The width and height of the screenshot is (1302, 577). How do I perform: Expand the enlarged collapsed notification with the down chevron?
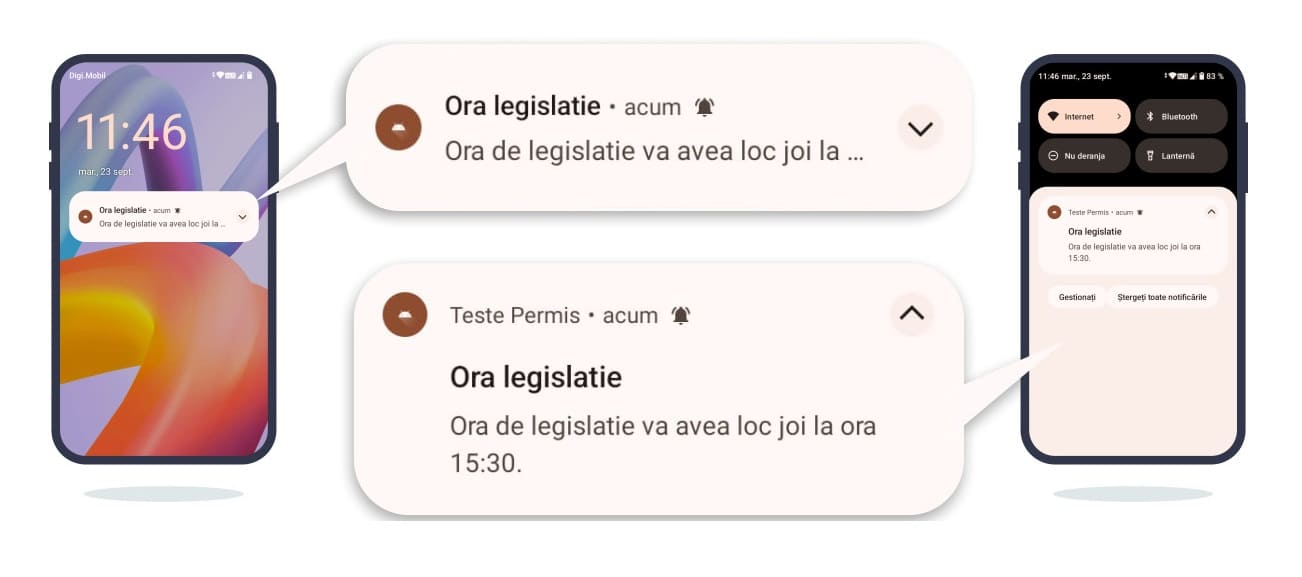pos(920,128)
